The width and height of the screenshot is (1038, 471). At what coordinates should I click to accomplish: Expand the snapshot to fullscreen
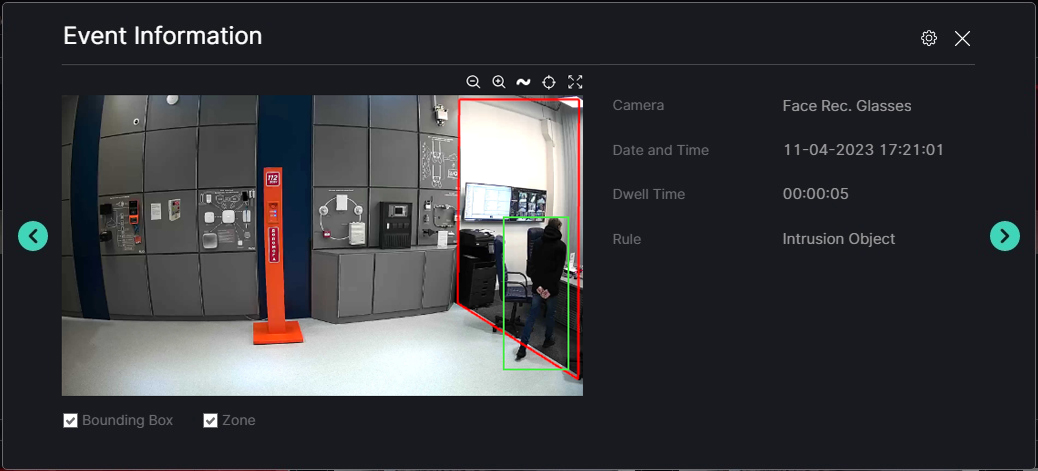[x=575, y=81]
